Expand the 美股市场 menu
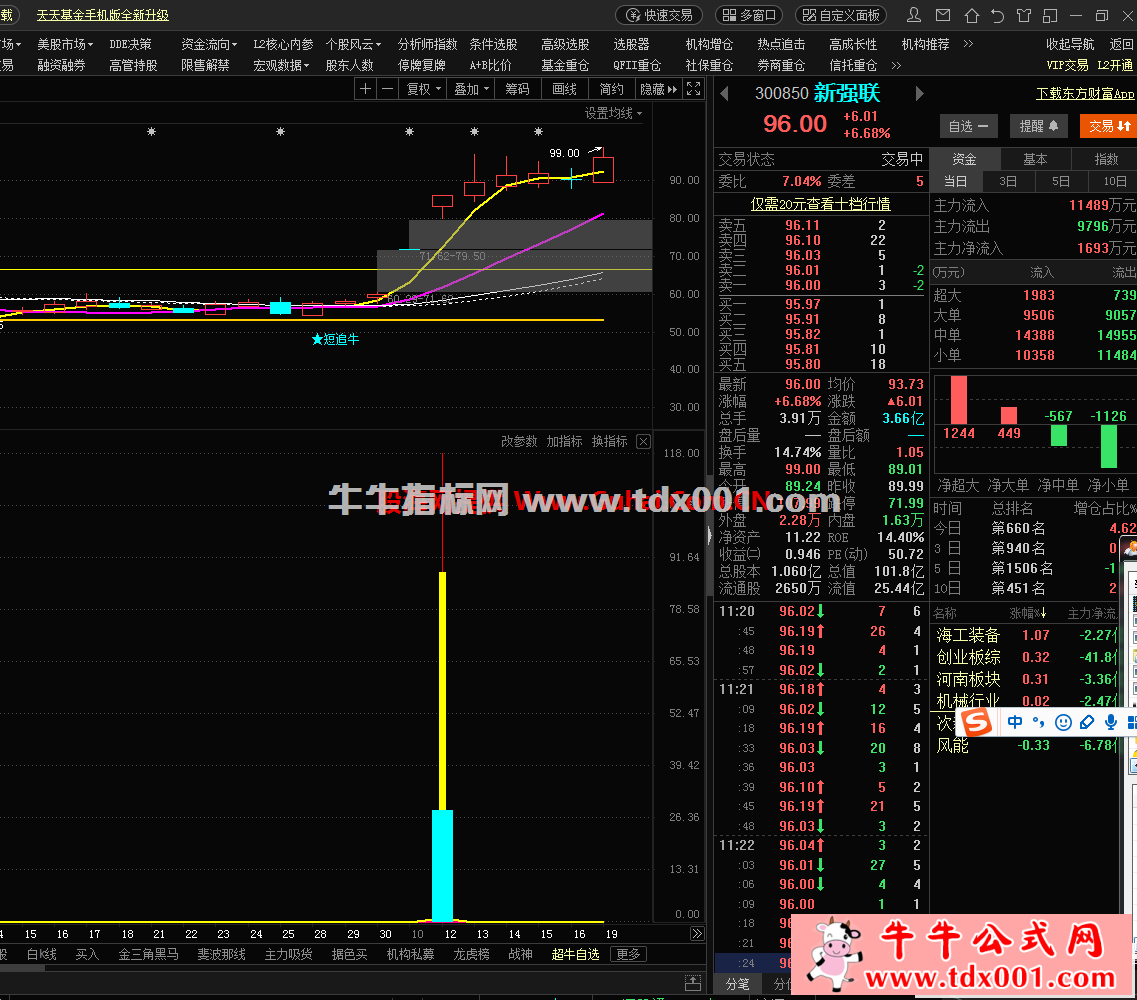 click(x=65, y=44)
